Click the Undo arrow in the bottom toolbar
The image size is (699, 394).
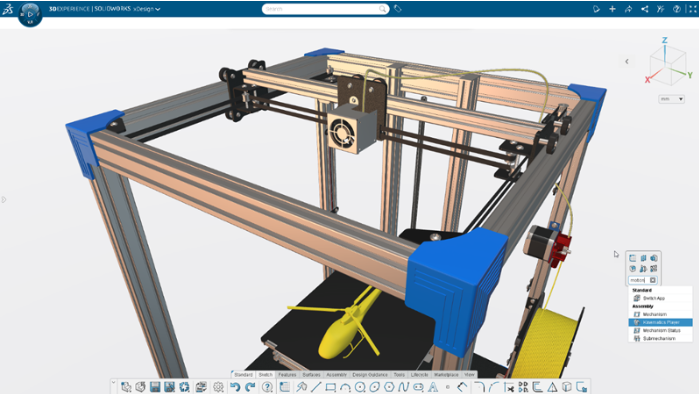click(x=235, y=387)
